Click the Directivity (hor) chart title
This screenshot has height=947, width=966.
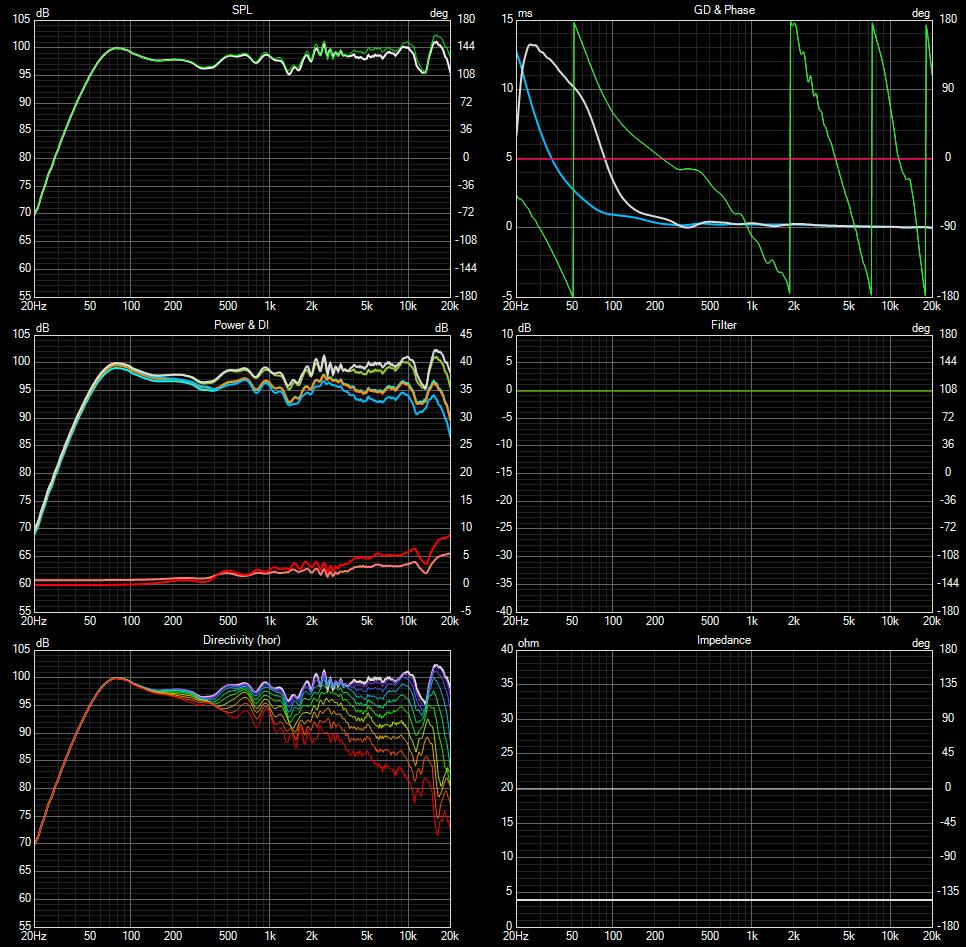point(242,640)
